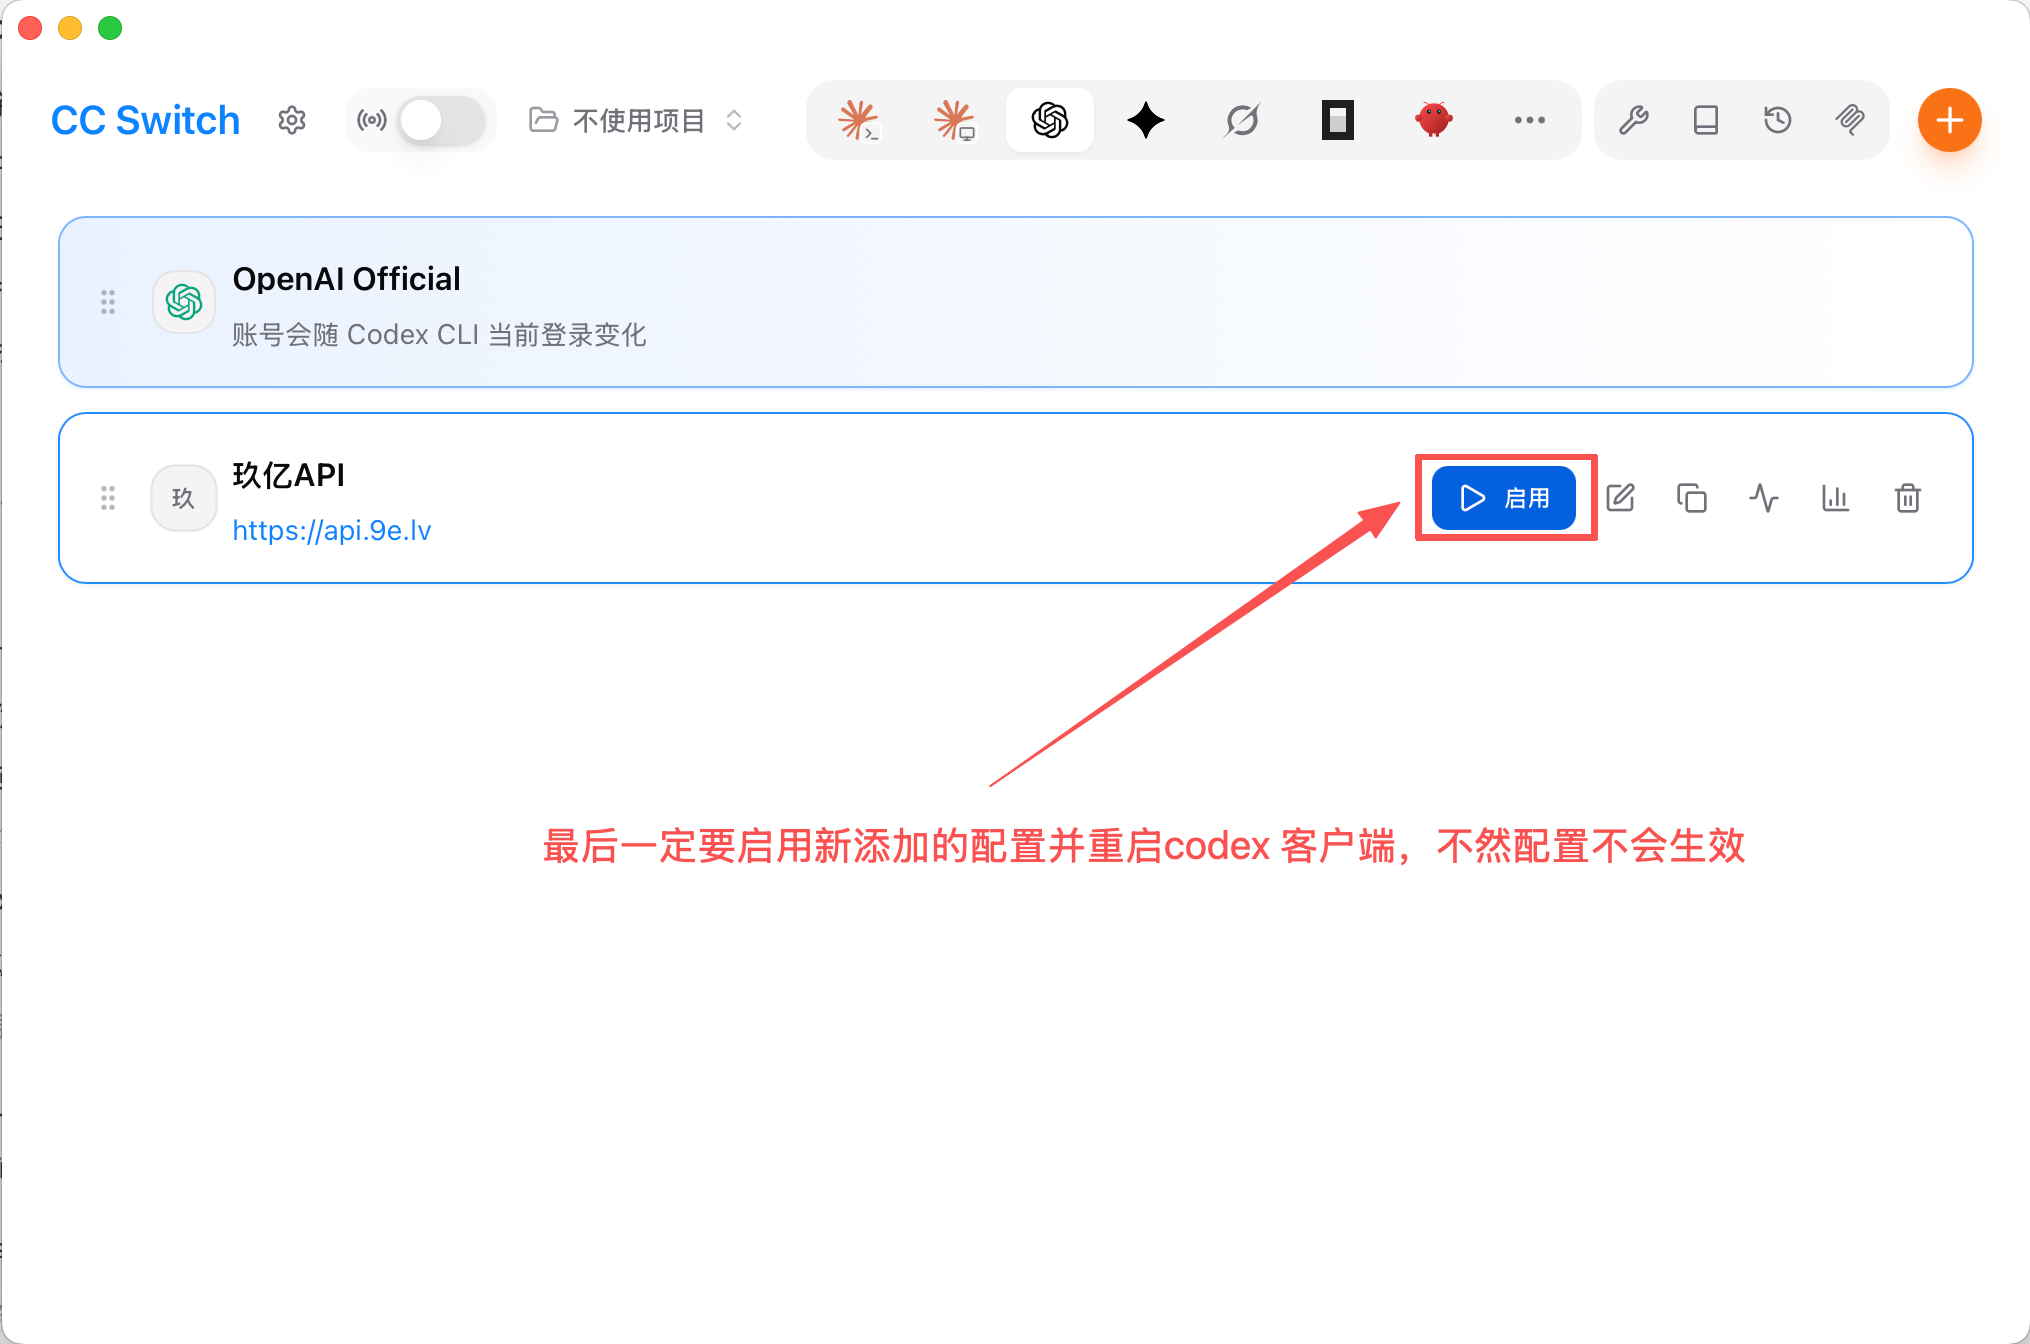
Task: Edit the 玖亿API provider
Action: [x=1620, y=498]
